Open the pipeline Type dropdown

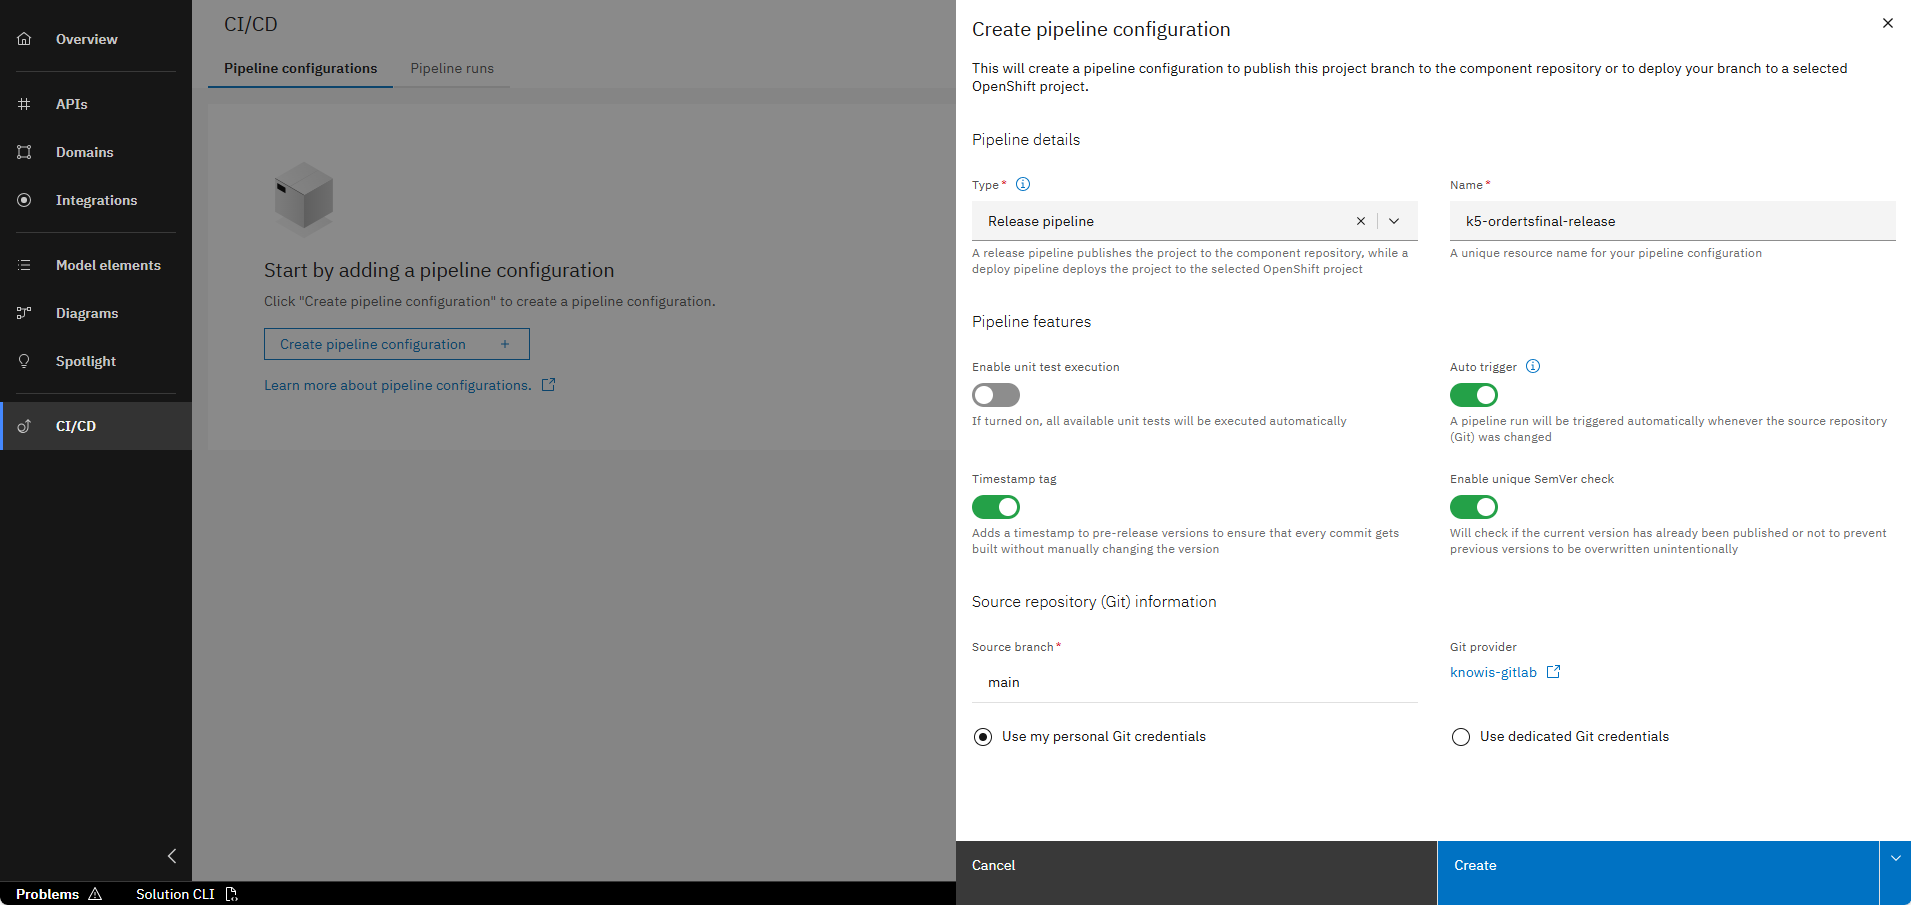(x=1394, y=221)
